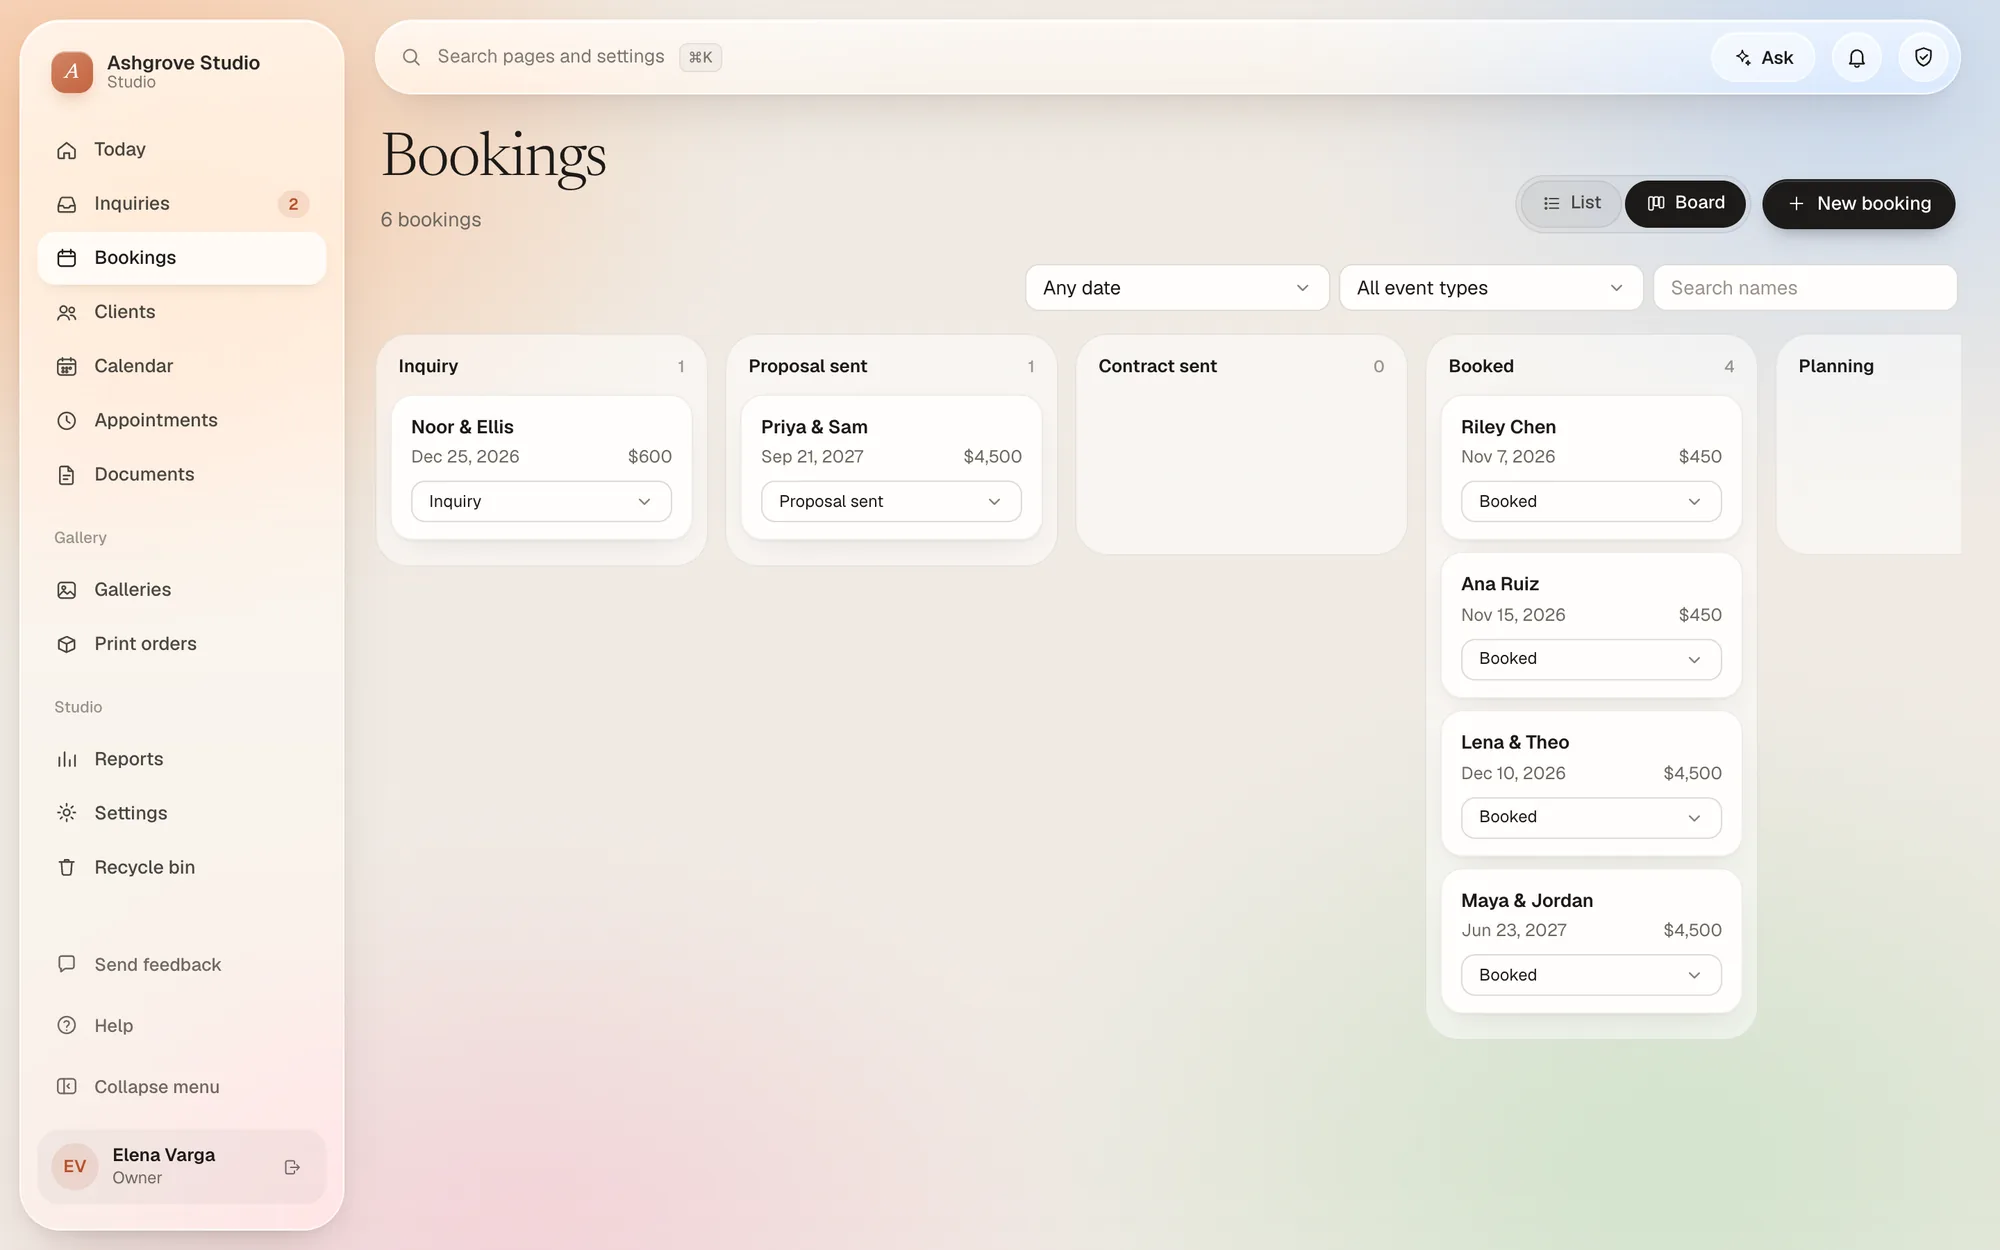Click the Proposal sent column header
This screenshot has width=2000, height=1250.
(x=807, y=366)
